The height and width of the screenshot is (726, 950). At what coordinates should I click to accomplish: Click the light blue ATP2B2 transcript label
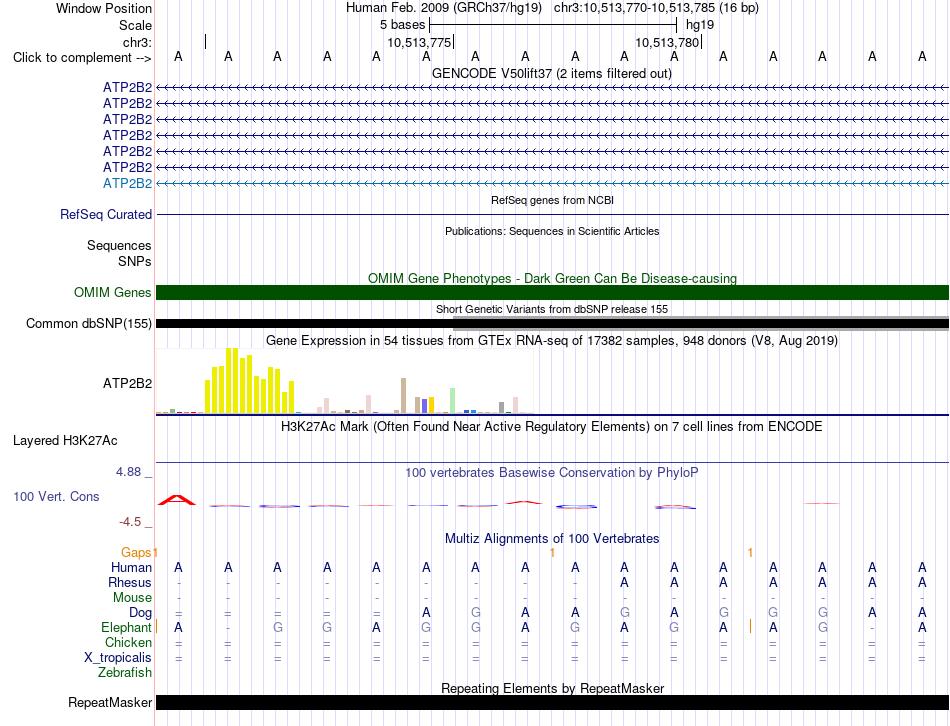click(x=127, y=183)
